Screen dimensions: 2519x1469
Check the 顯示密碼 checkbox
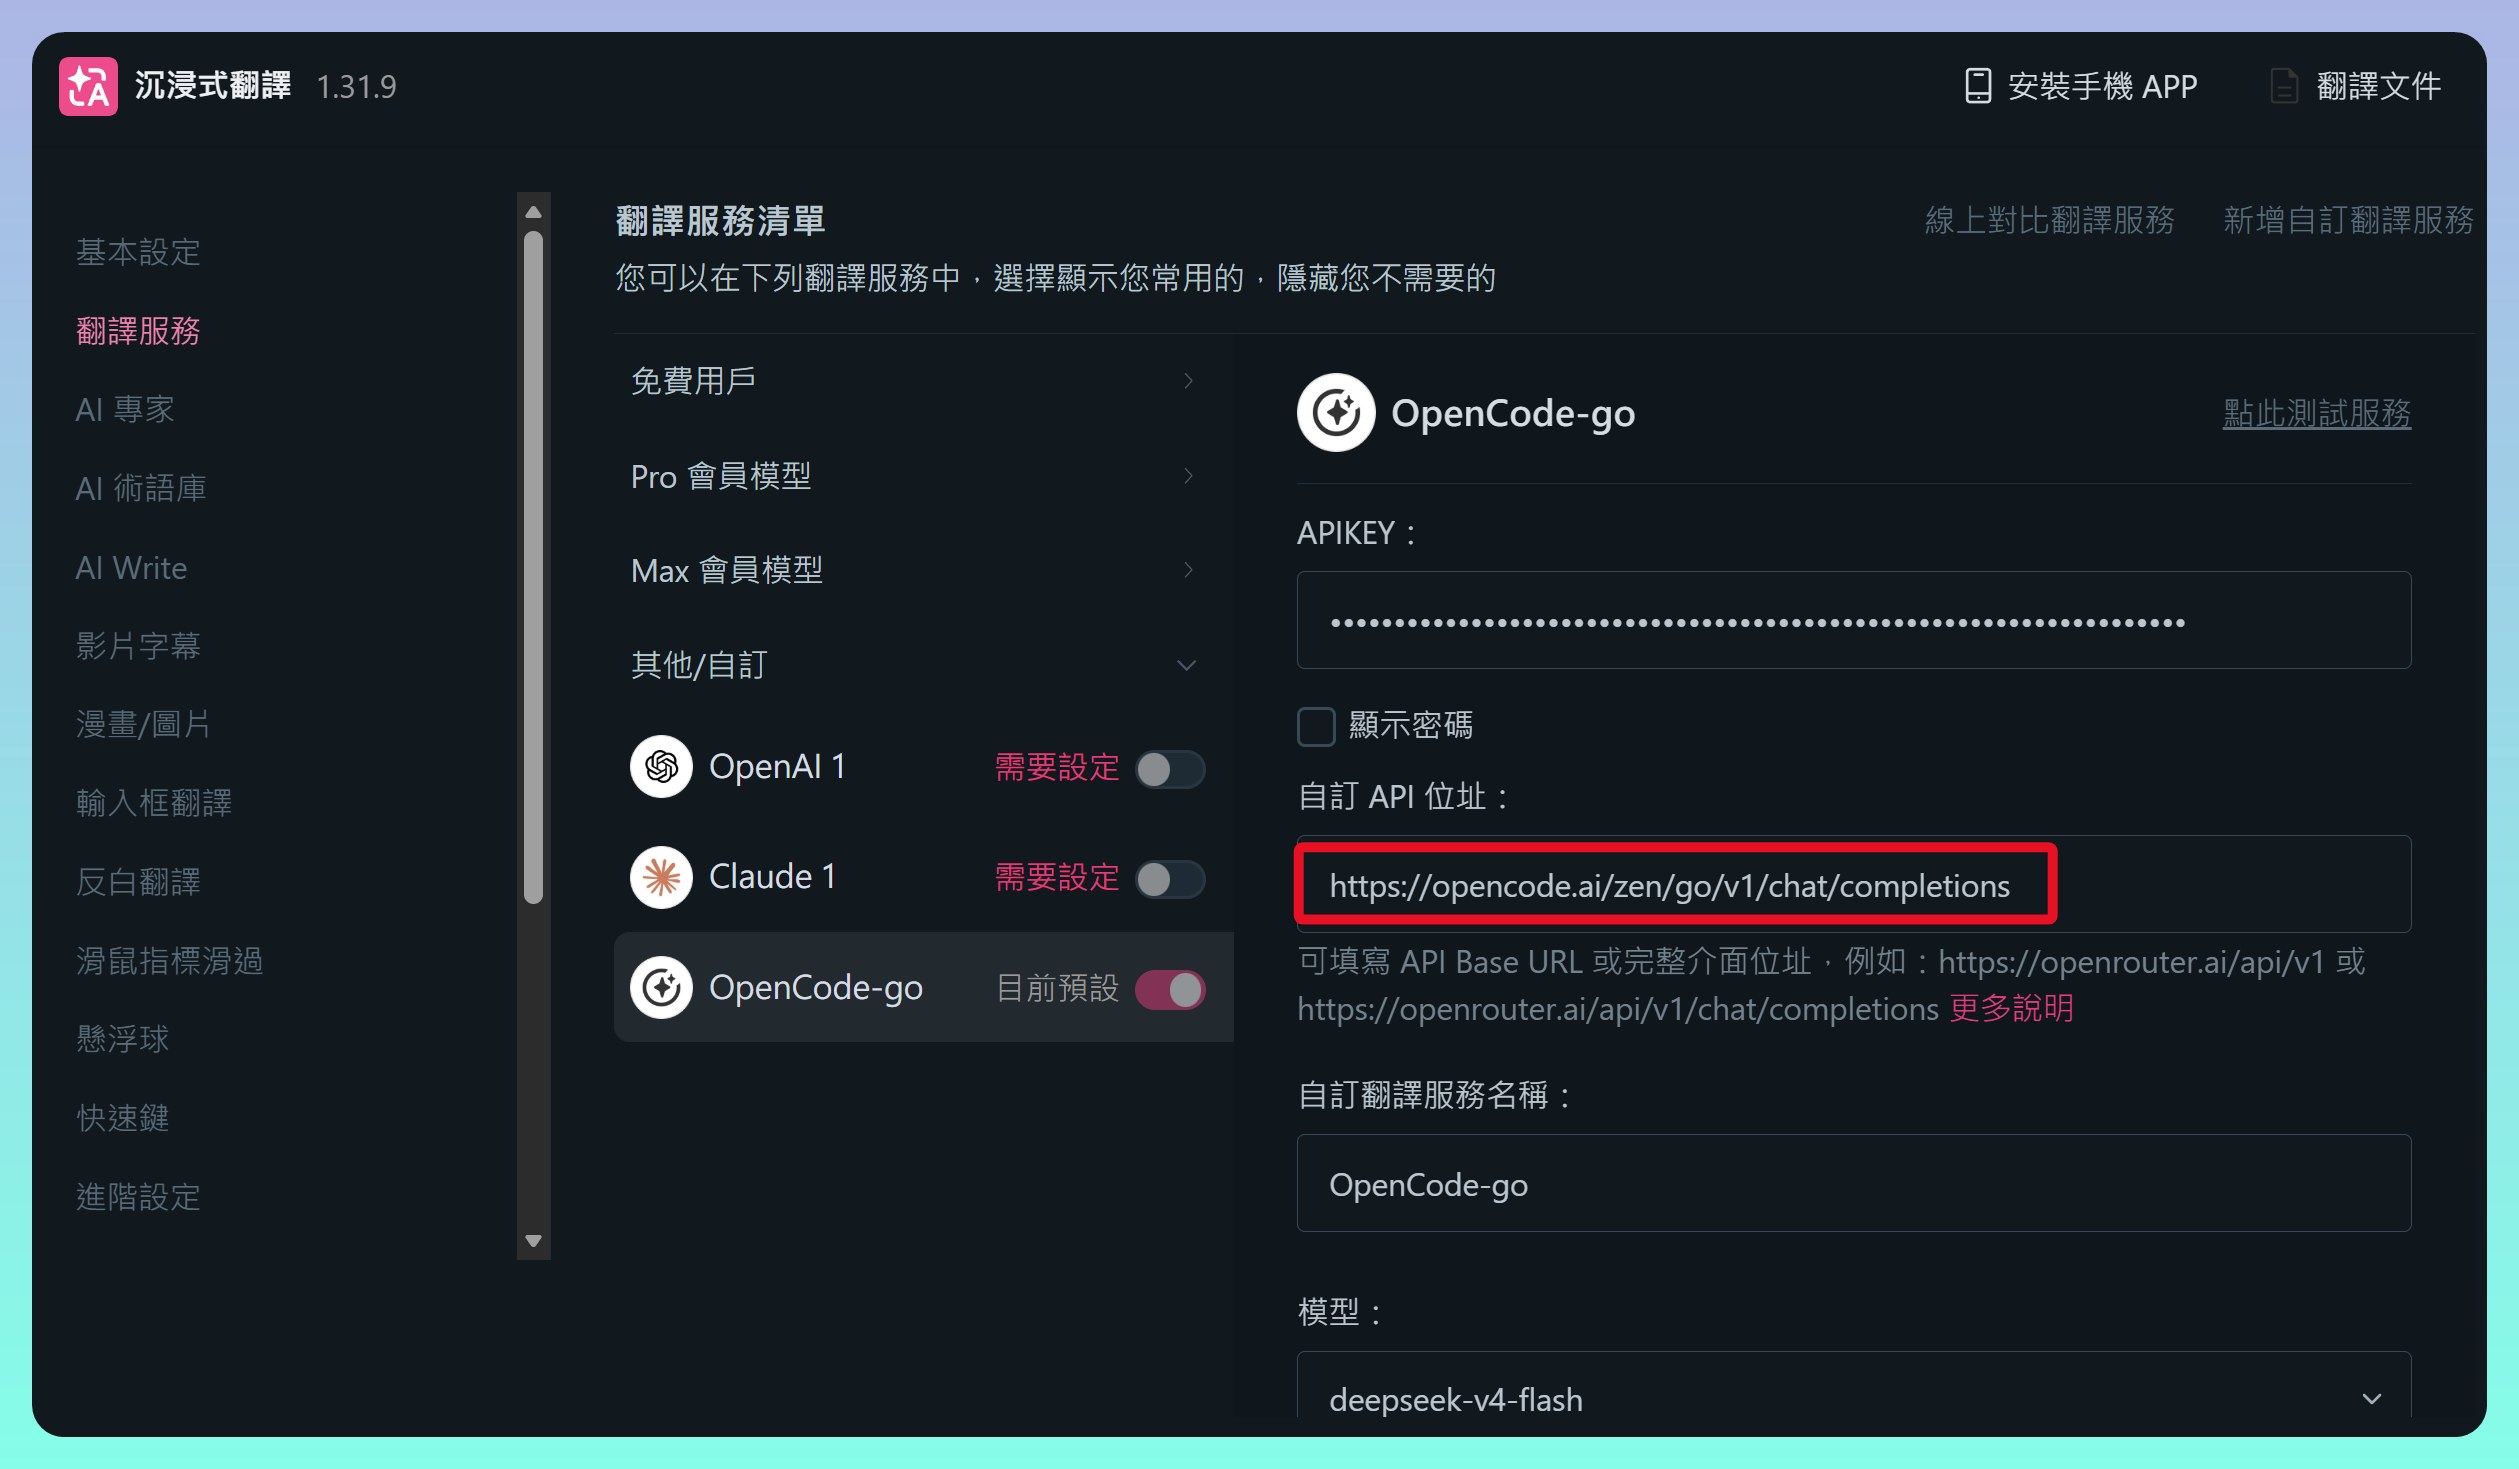[x=1316, y=726]
